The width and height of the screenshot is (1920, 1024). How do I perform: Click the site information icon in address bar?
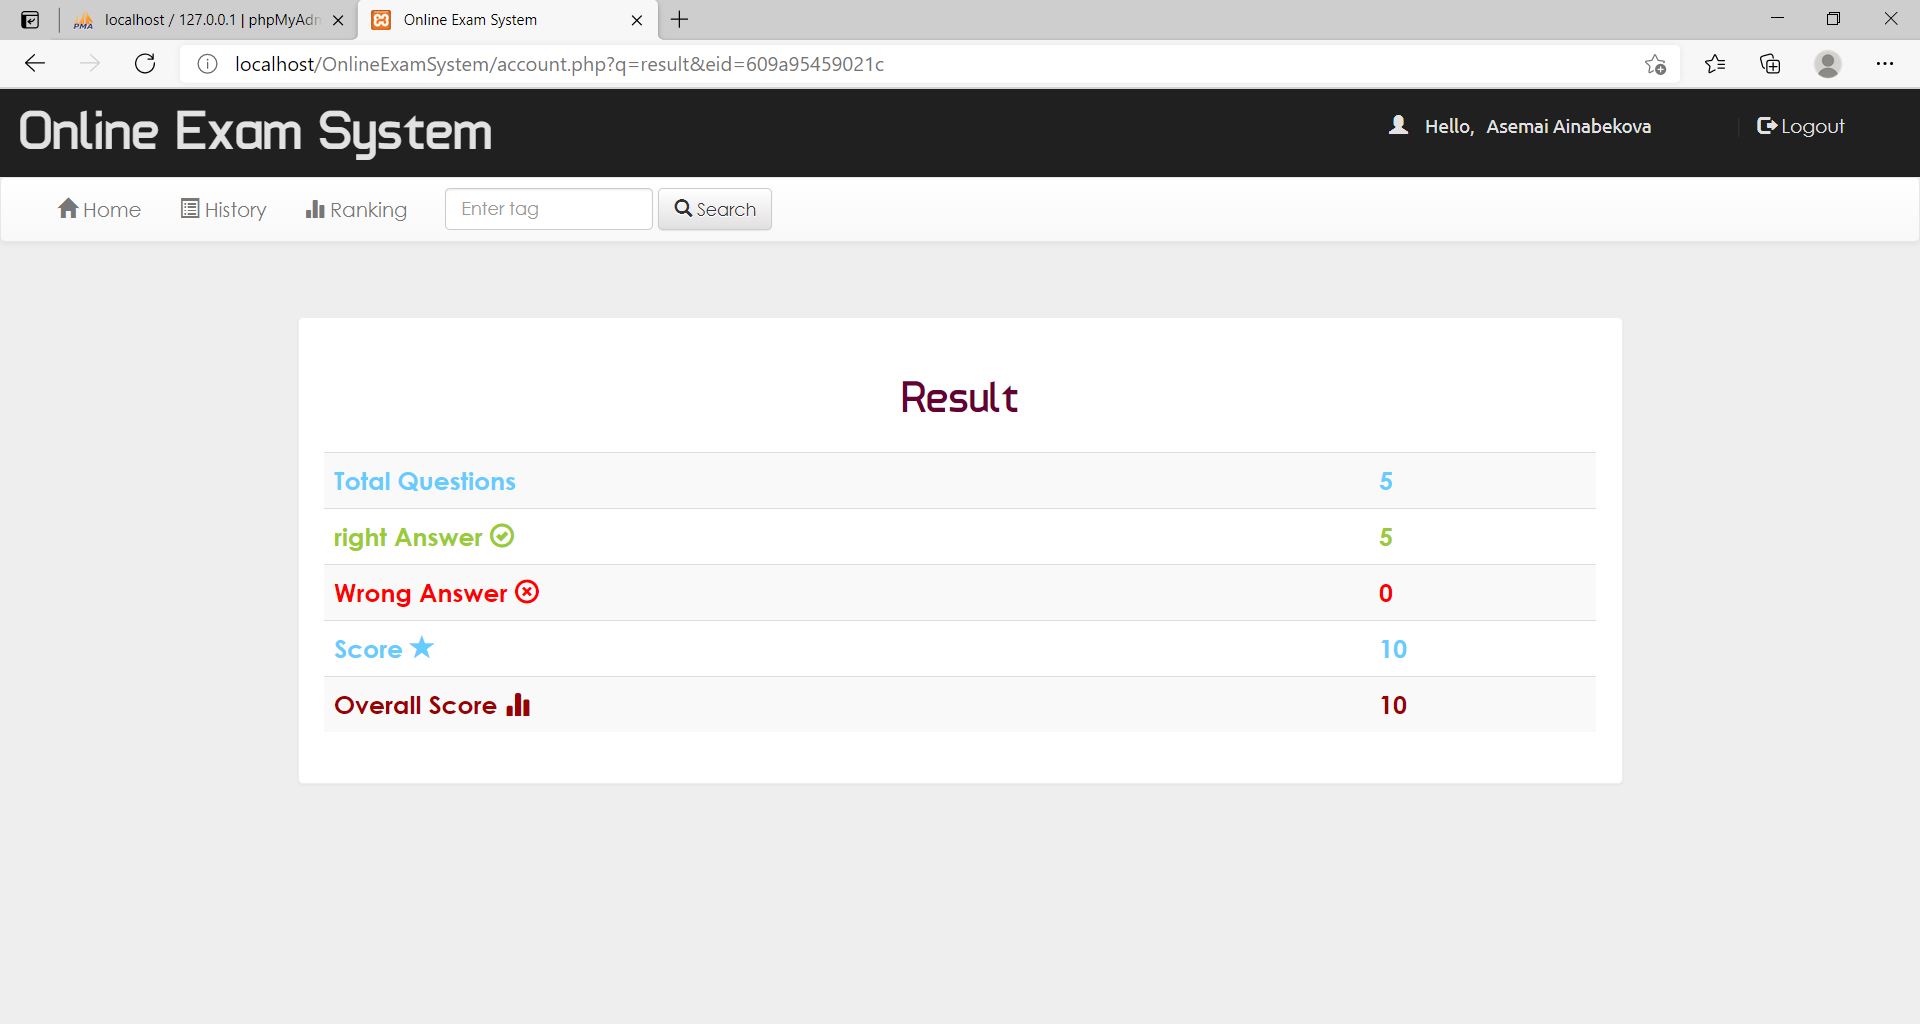(207, 64)
